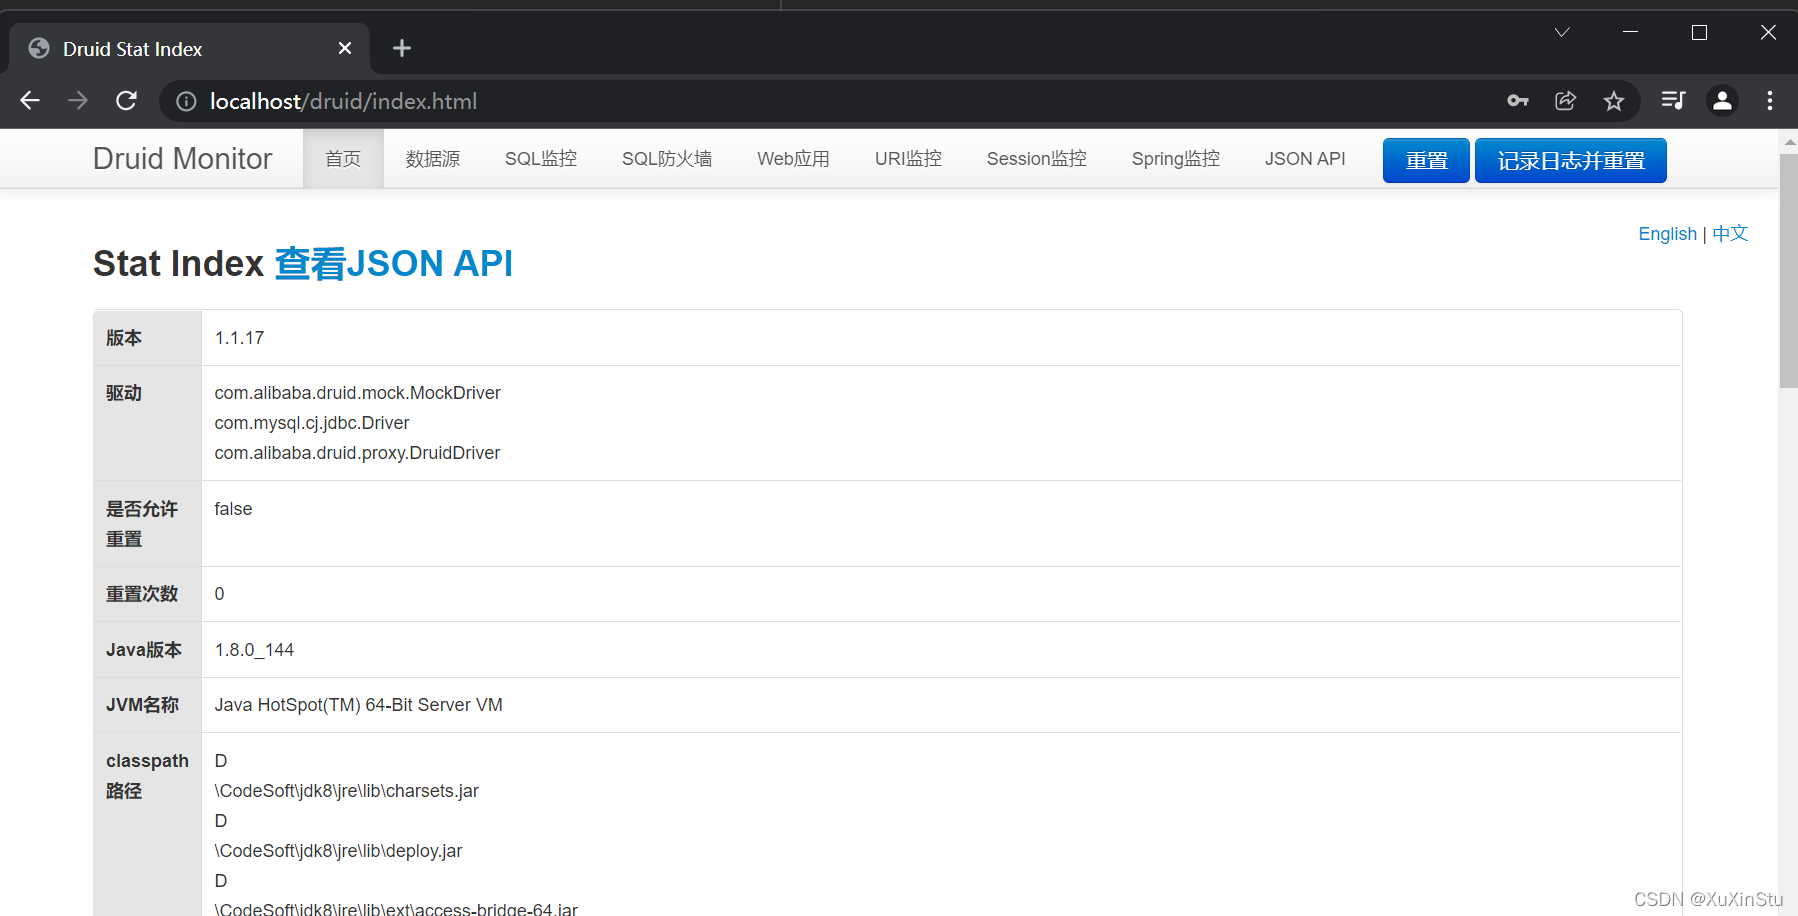
Task: Click the blue 重置 button
Action: pos(1426,160)
